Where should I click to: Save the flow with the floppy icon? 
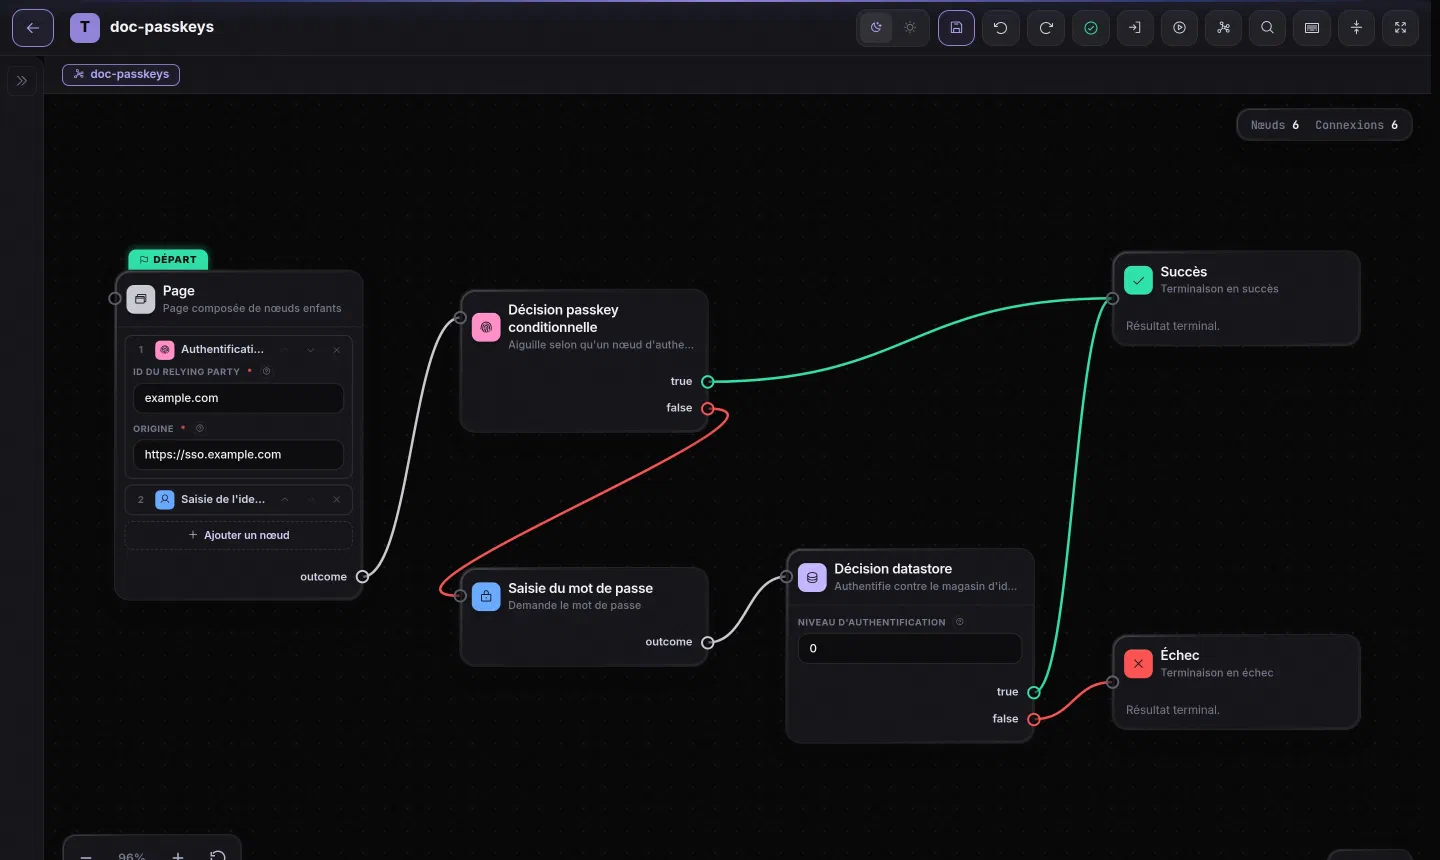956,28
